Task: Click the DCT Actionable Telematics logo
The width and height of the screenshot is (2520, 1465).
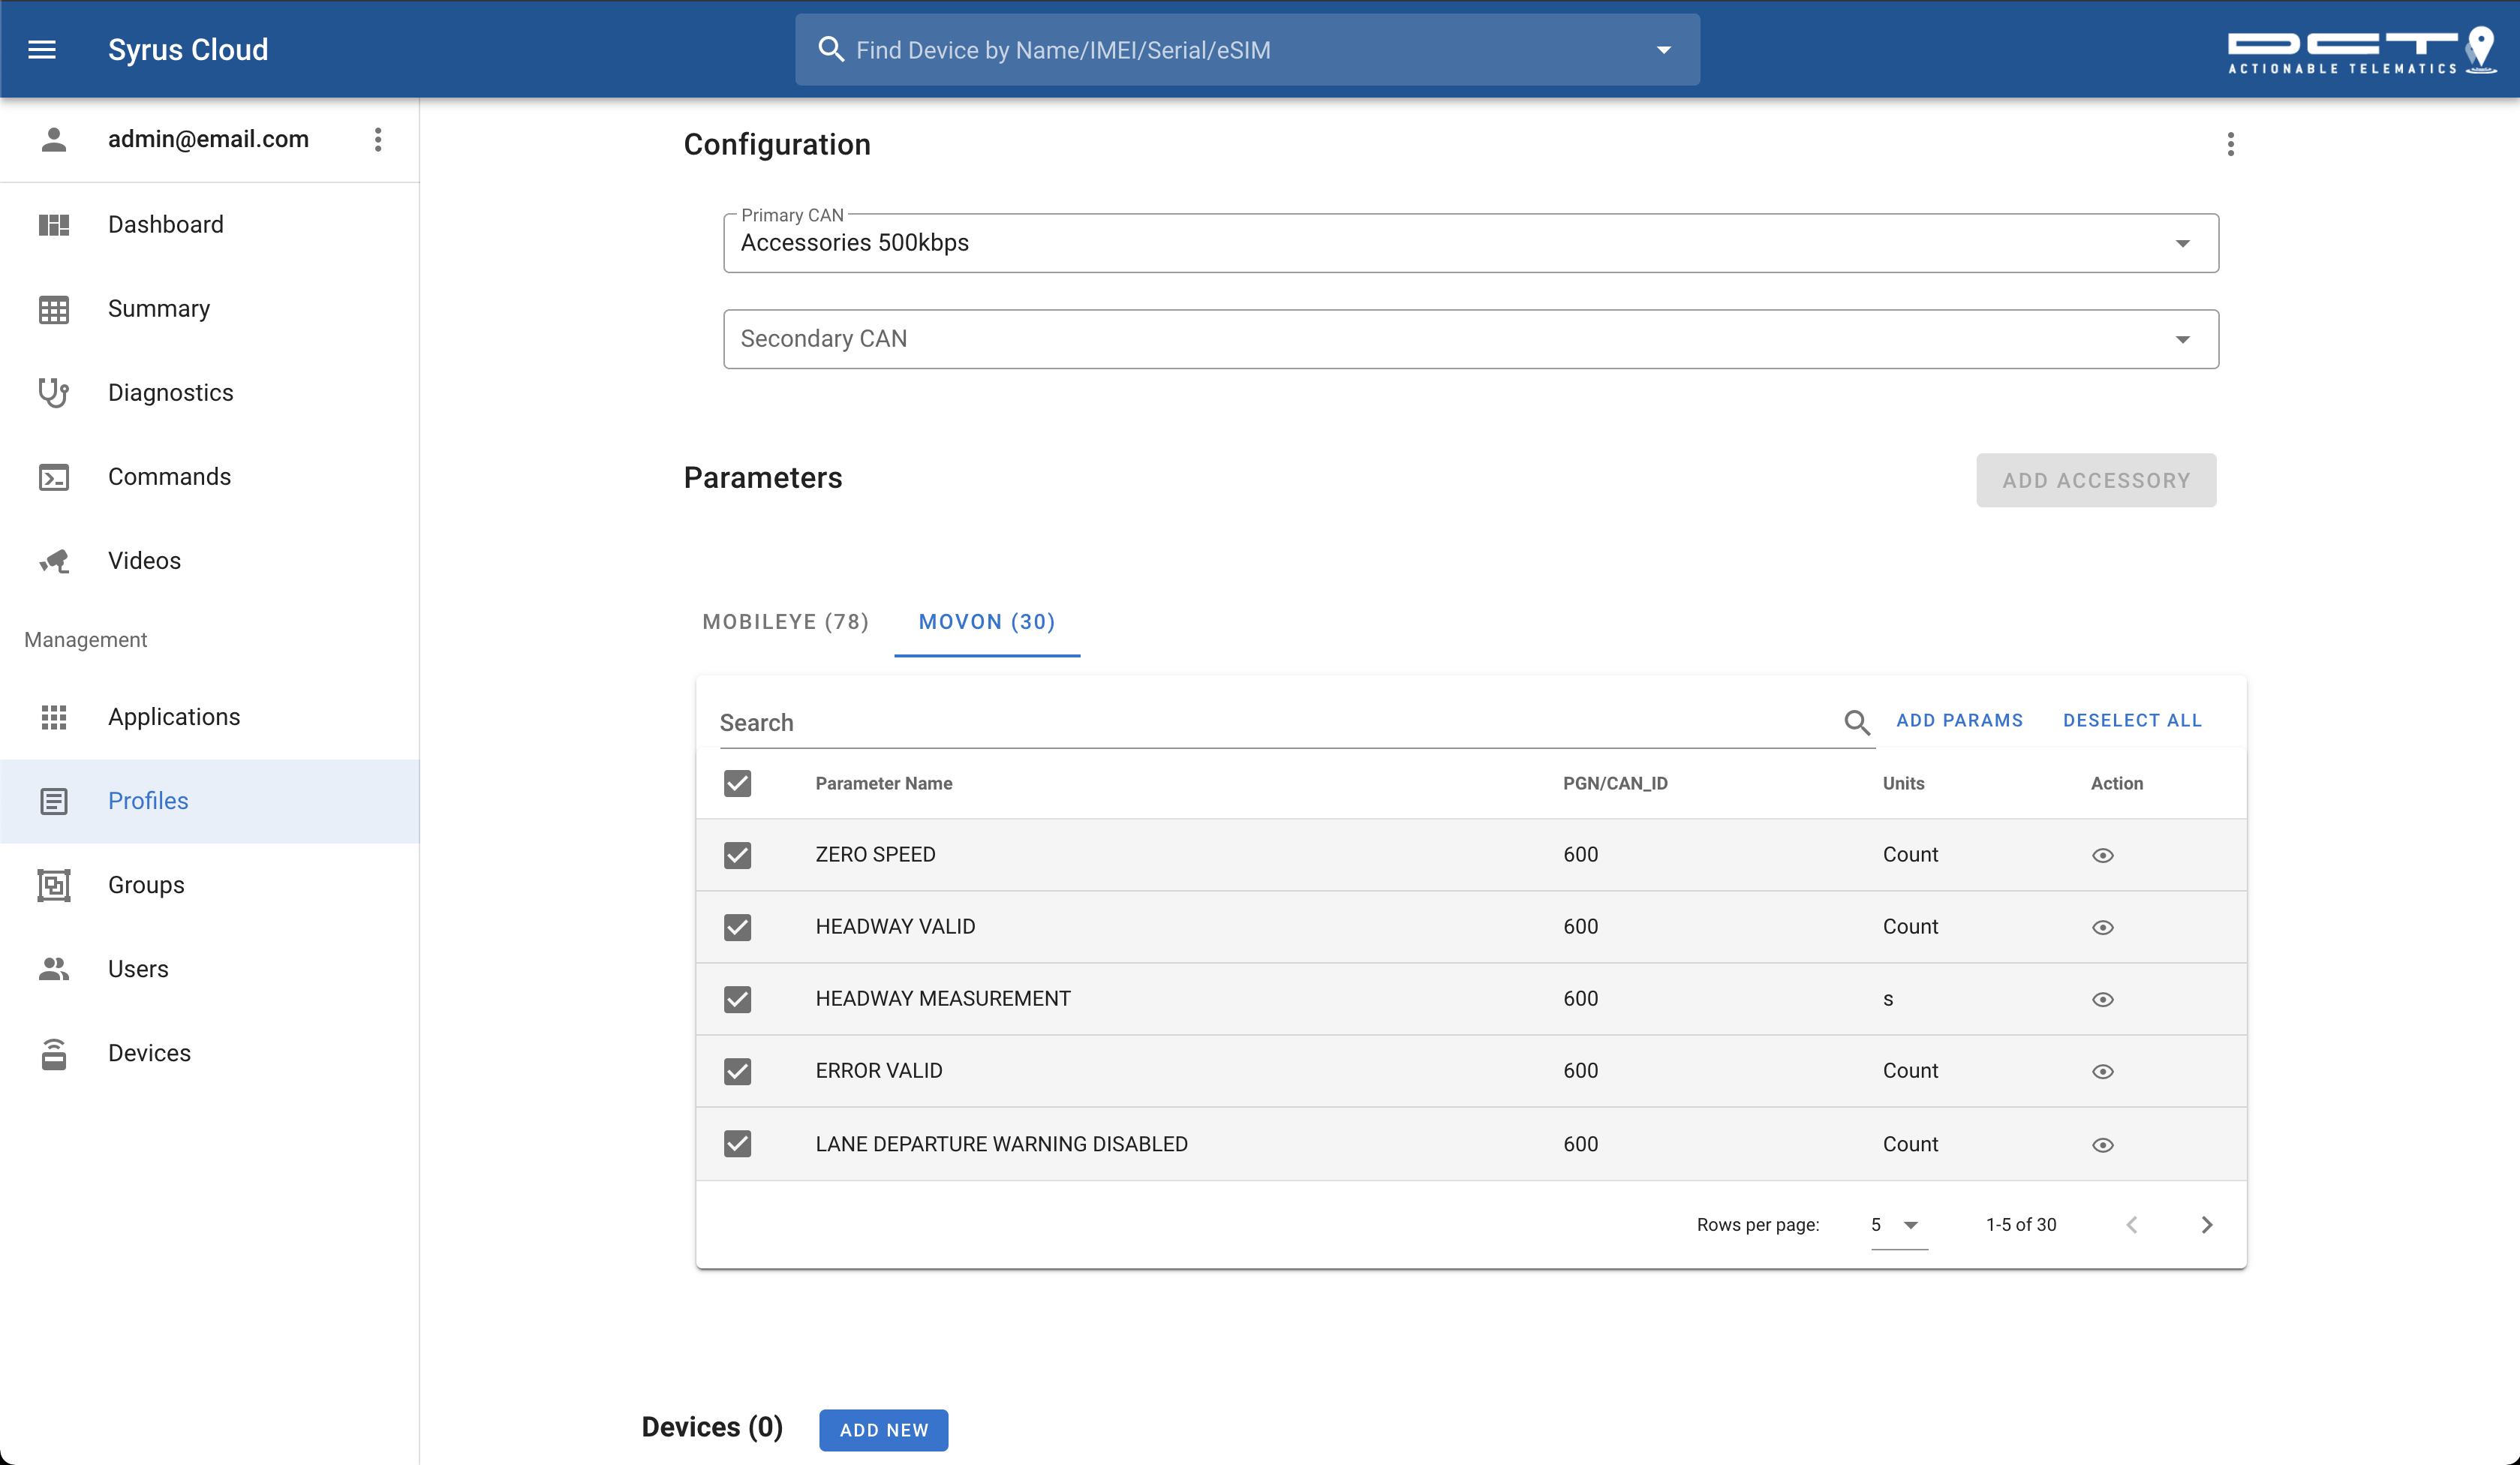Action: 2361,50
